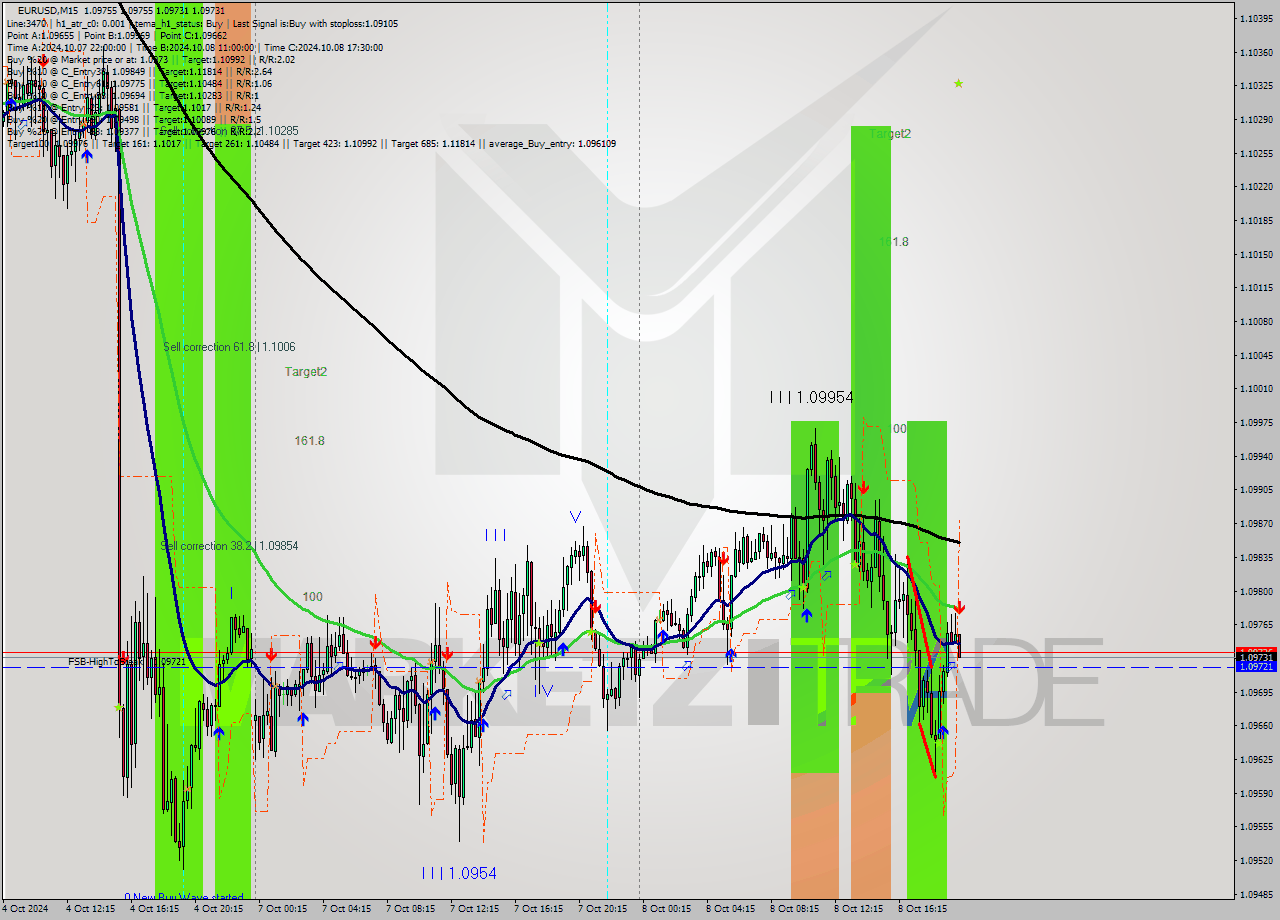Select the left-side Target2 label
Screen dimensions: 1280x920
pos(306,372)
